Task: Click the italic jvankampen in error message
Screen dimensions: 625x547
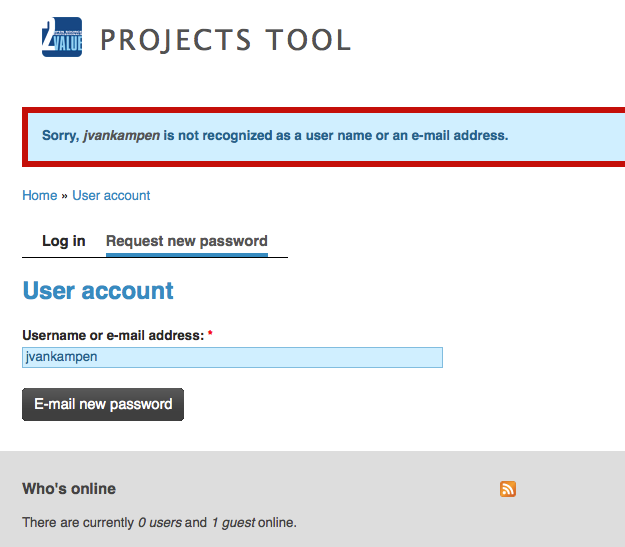Action: [122, 136]
